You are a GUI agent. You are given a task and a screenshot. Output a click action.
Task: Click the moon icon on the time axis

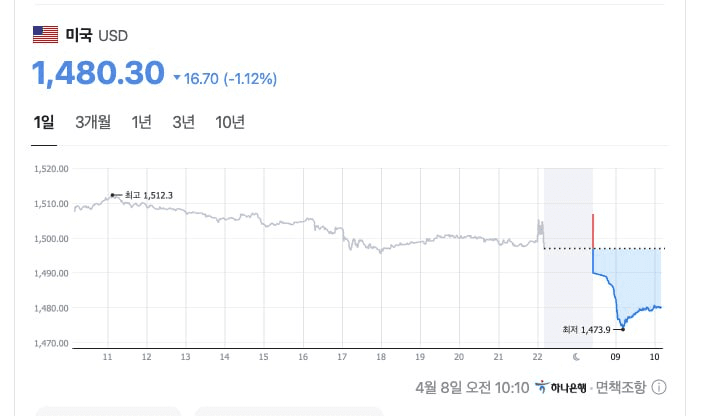[x=575, y=355]
